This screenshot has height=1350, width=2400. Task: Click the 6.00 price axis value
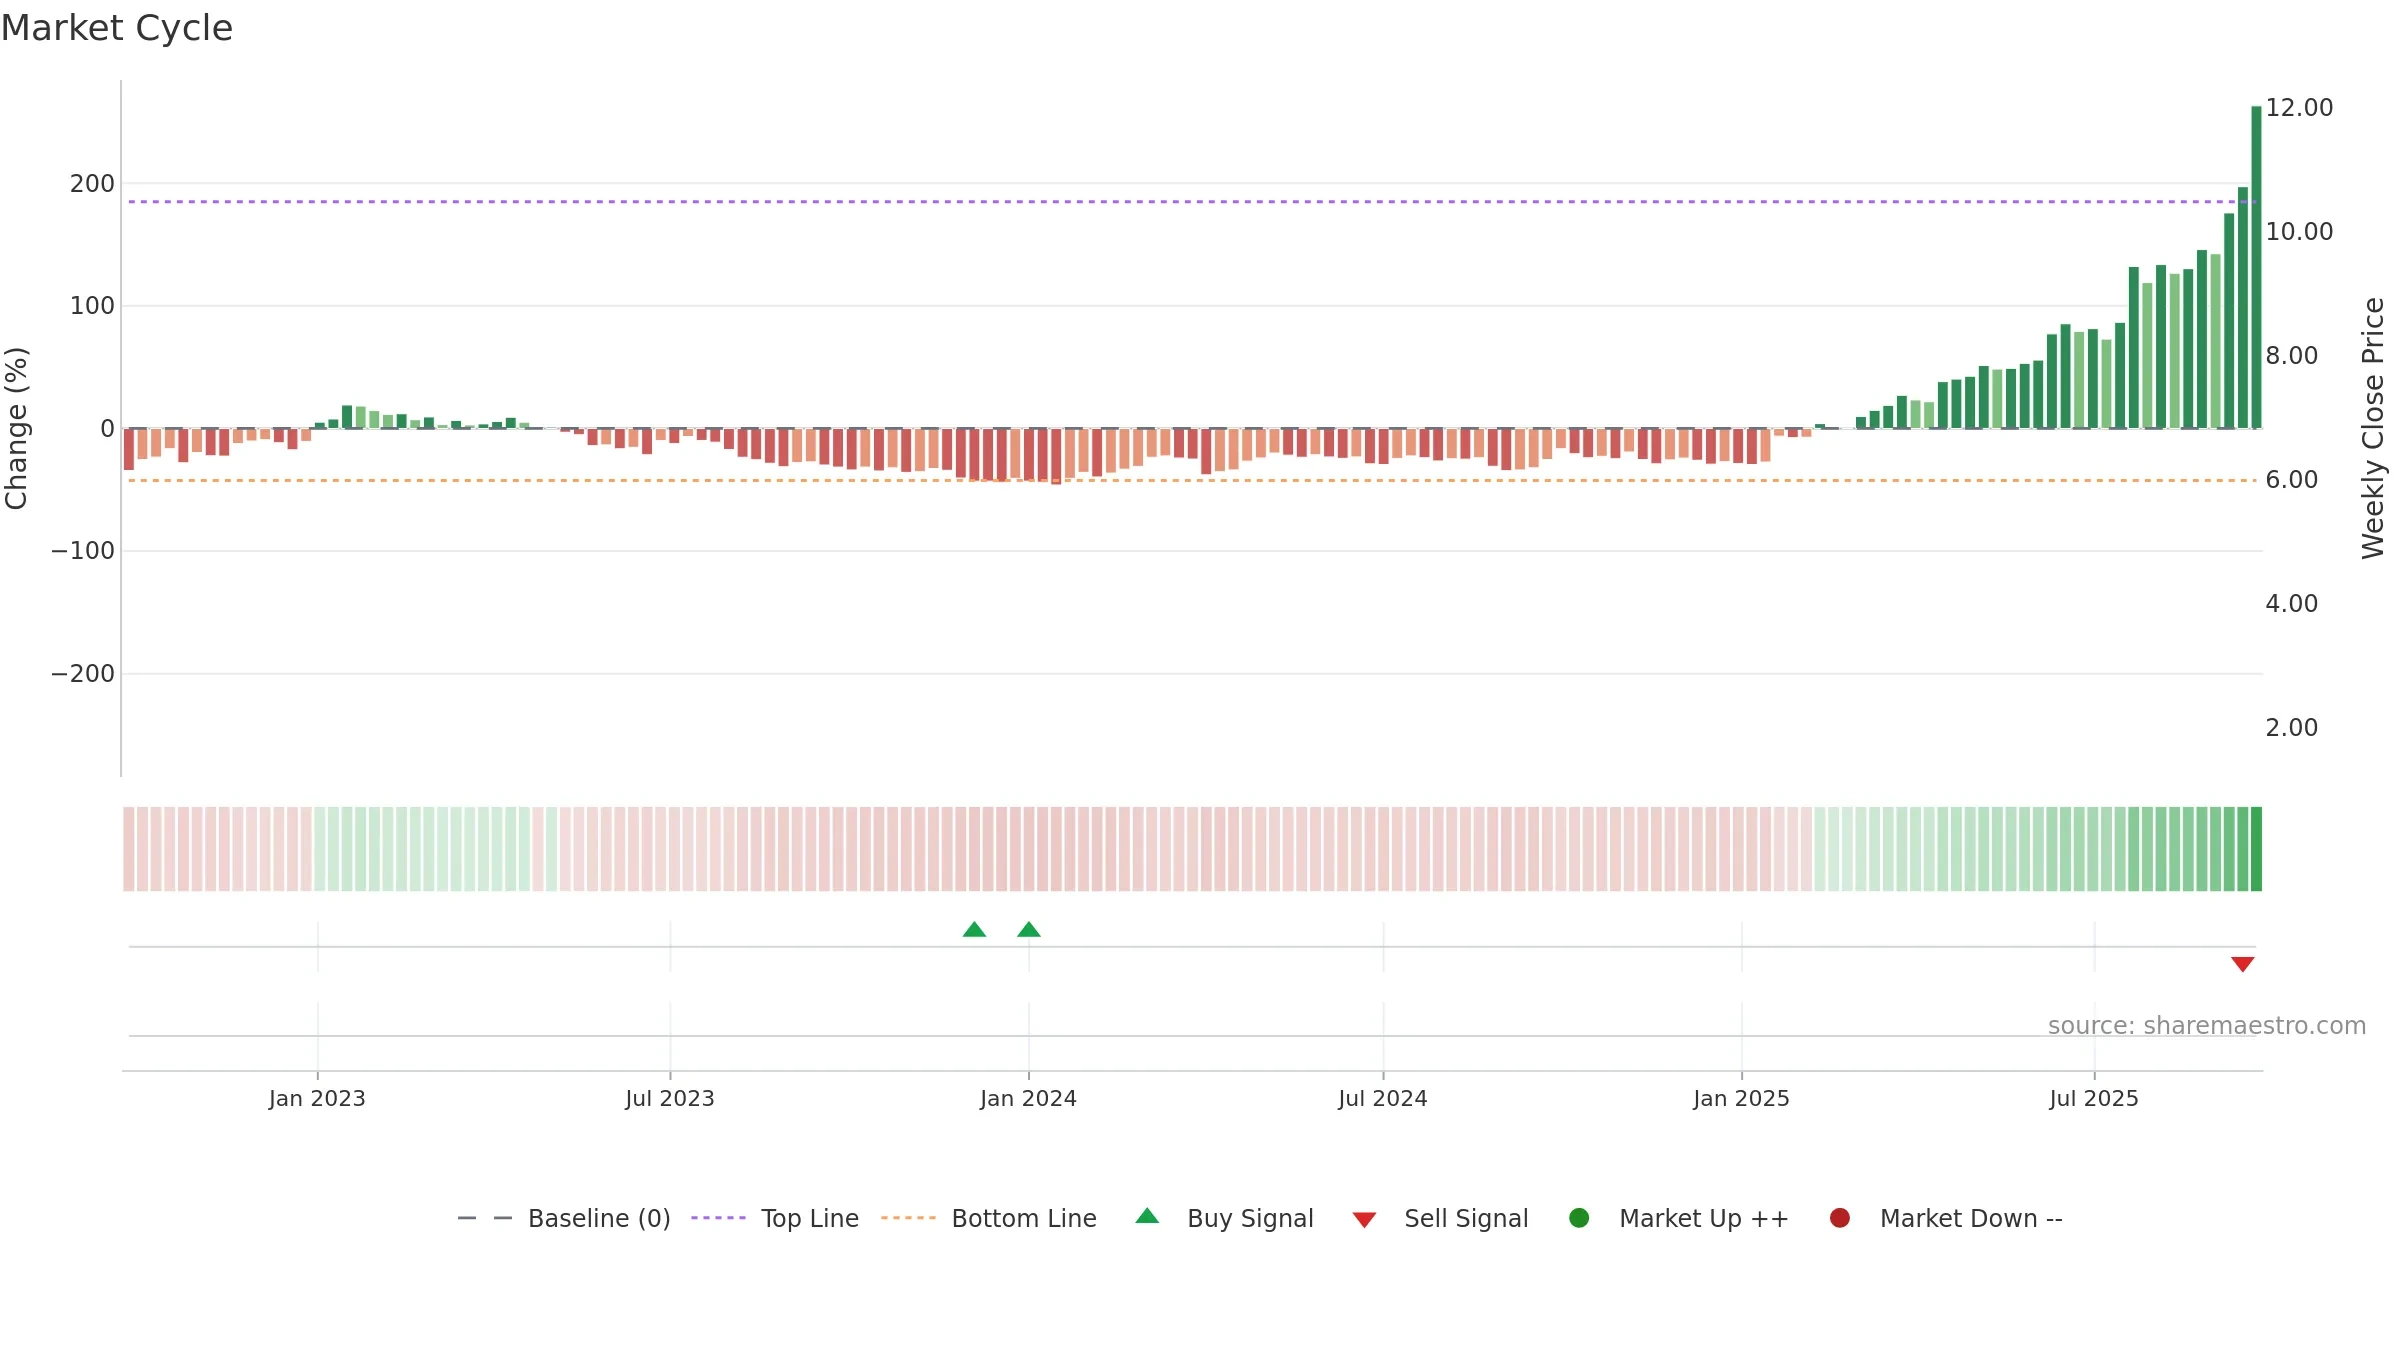2292,480
